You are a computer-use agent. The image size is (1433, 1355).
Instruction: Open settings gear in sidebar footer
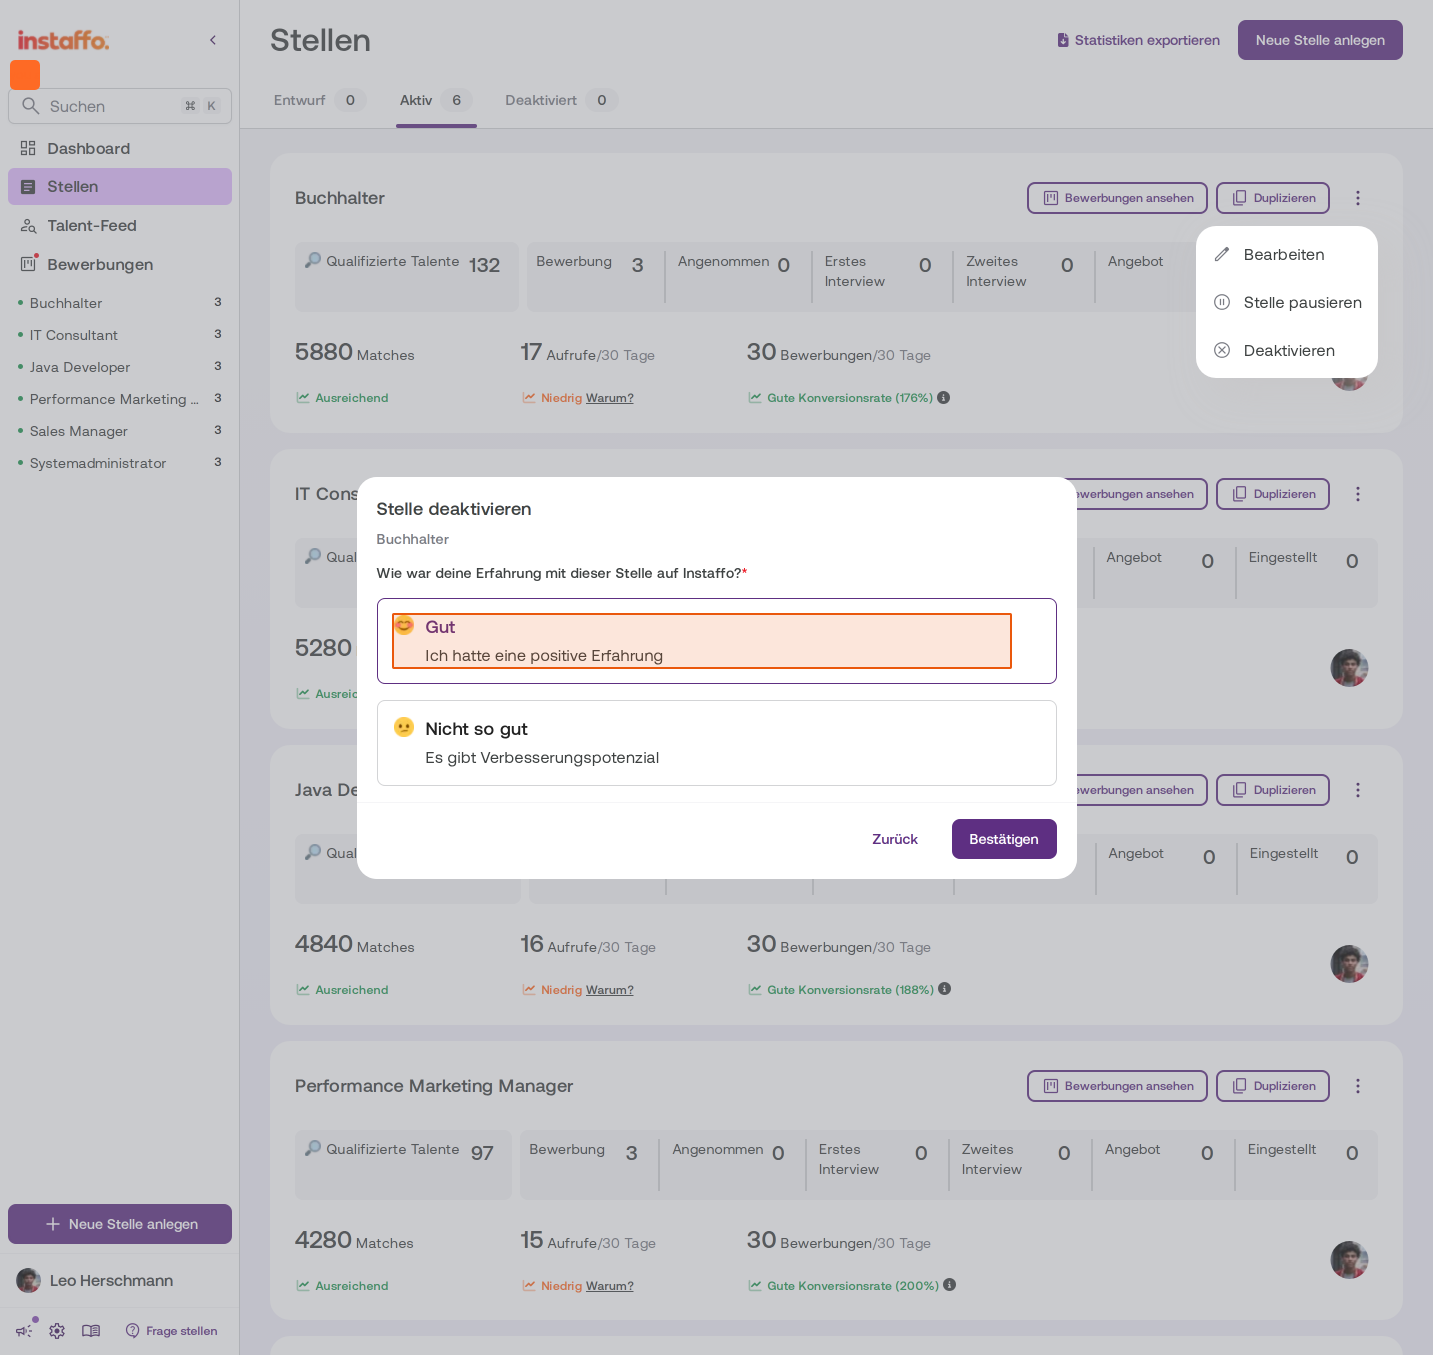click(x=57, y=1331)
